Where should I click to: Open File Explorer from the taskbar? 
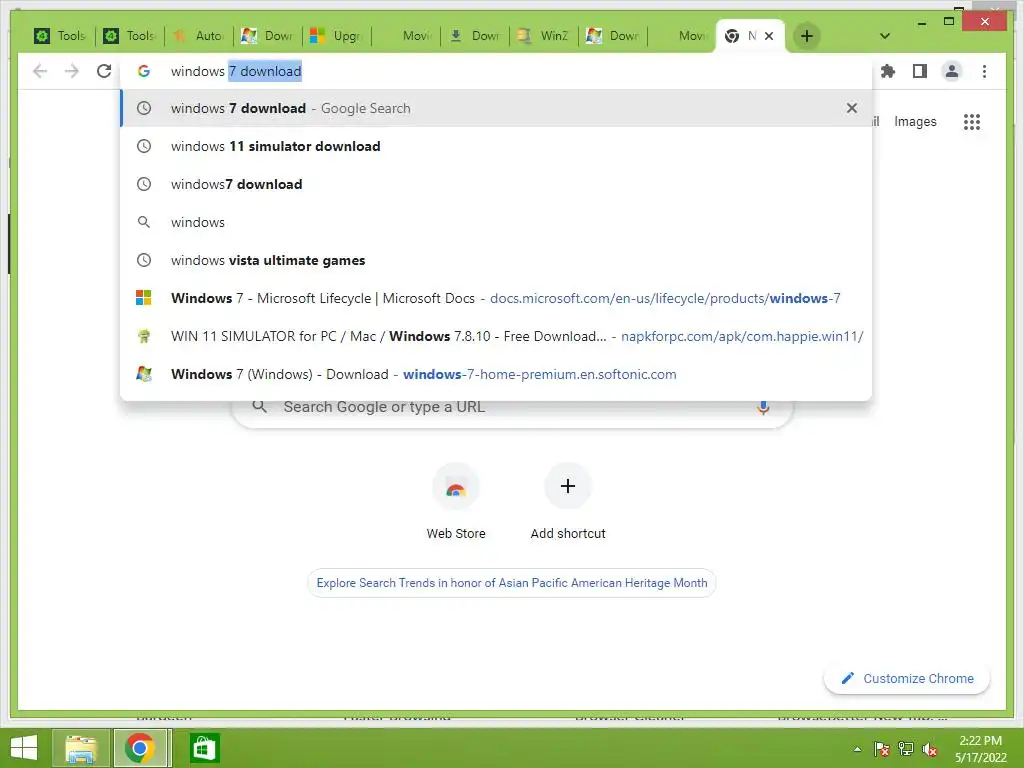pos(80,748)
